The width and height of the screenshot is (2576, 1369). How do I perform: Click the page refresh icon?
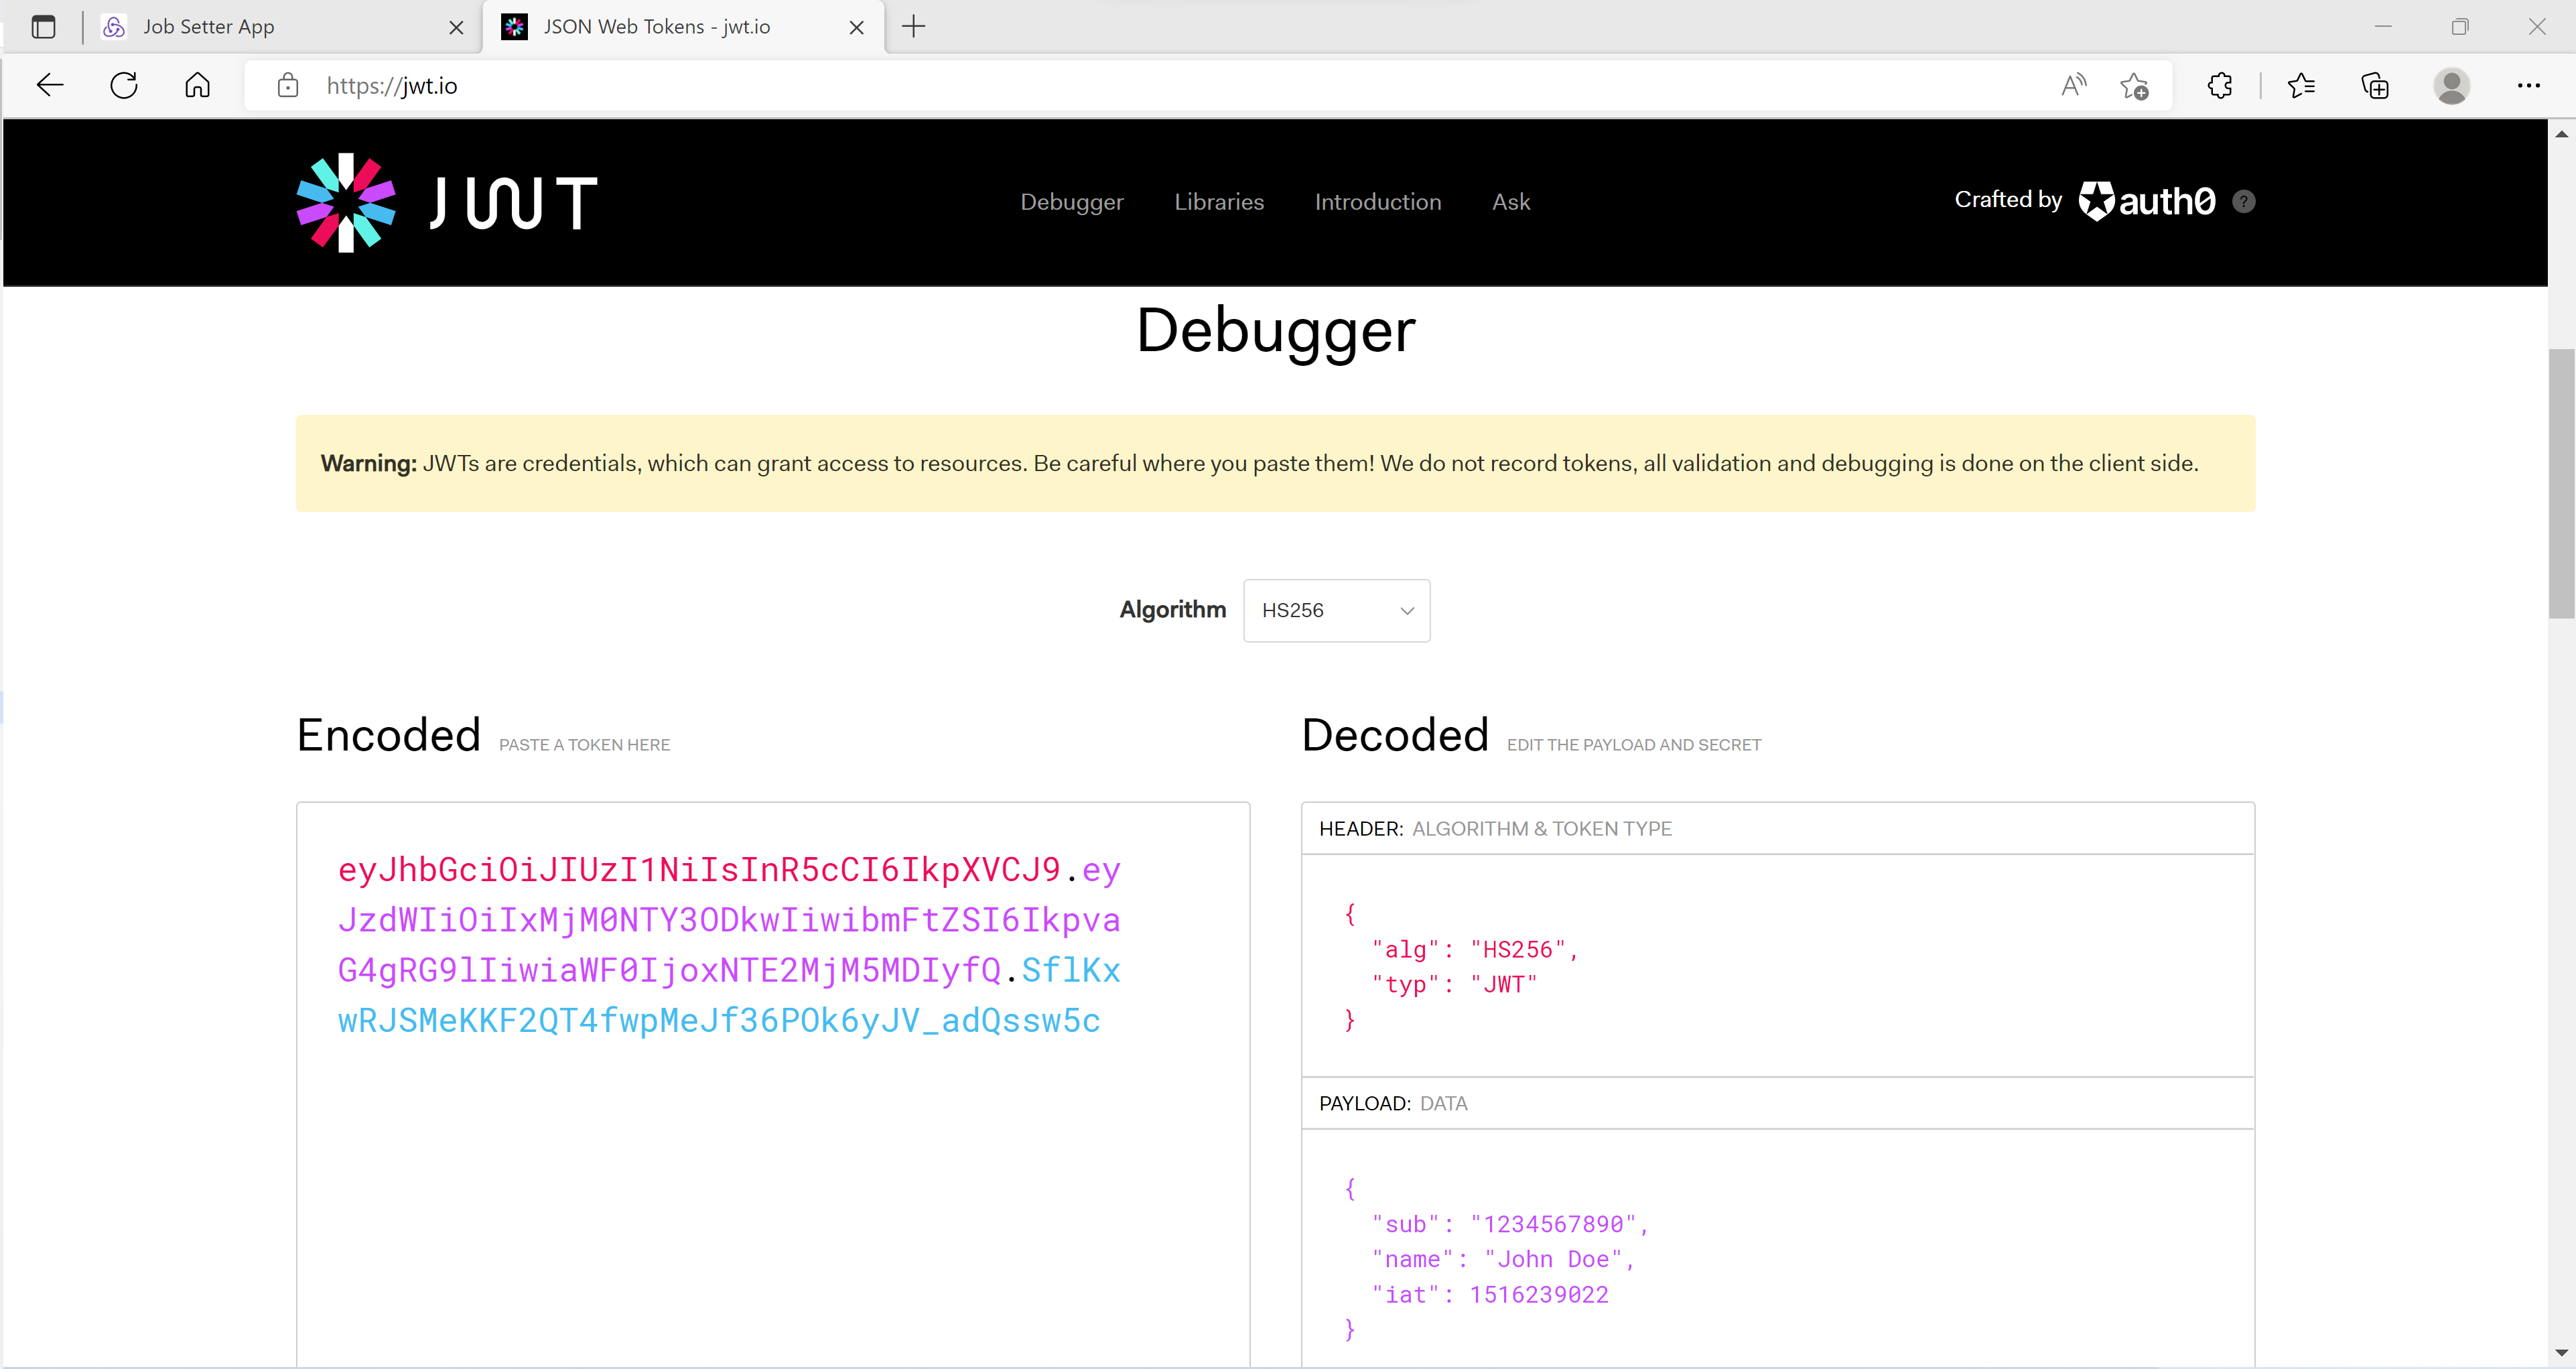(x=123, y=85)
